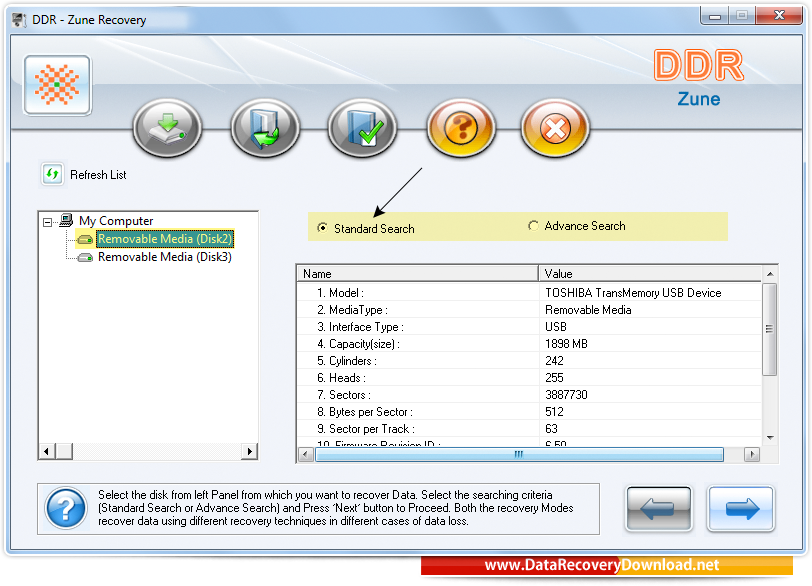Click the '1. Model :' row
This screenshot has height=586, width=812.
pos(529,292)
